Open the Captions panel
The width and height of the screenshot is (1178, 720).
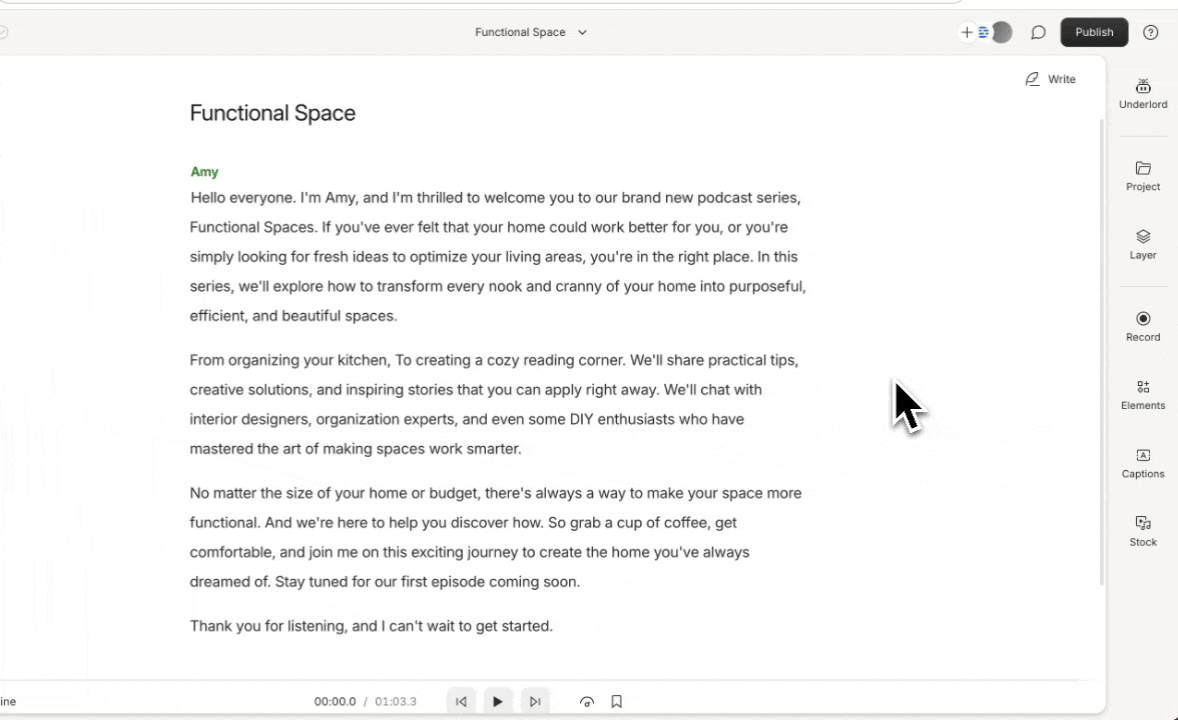coord(1143,462)
